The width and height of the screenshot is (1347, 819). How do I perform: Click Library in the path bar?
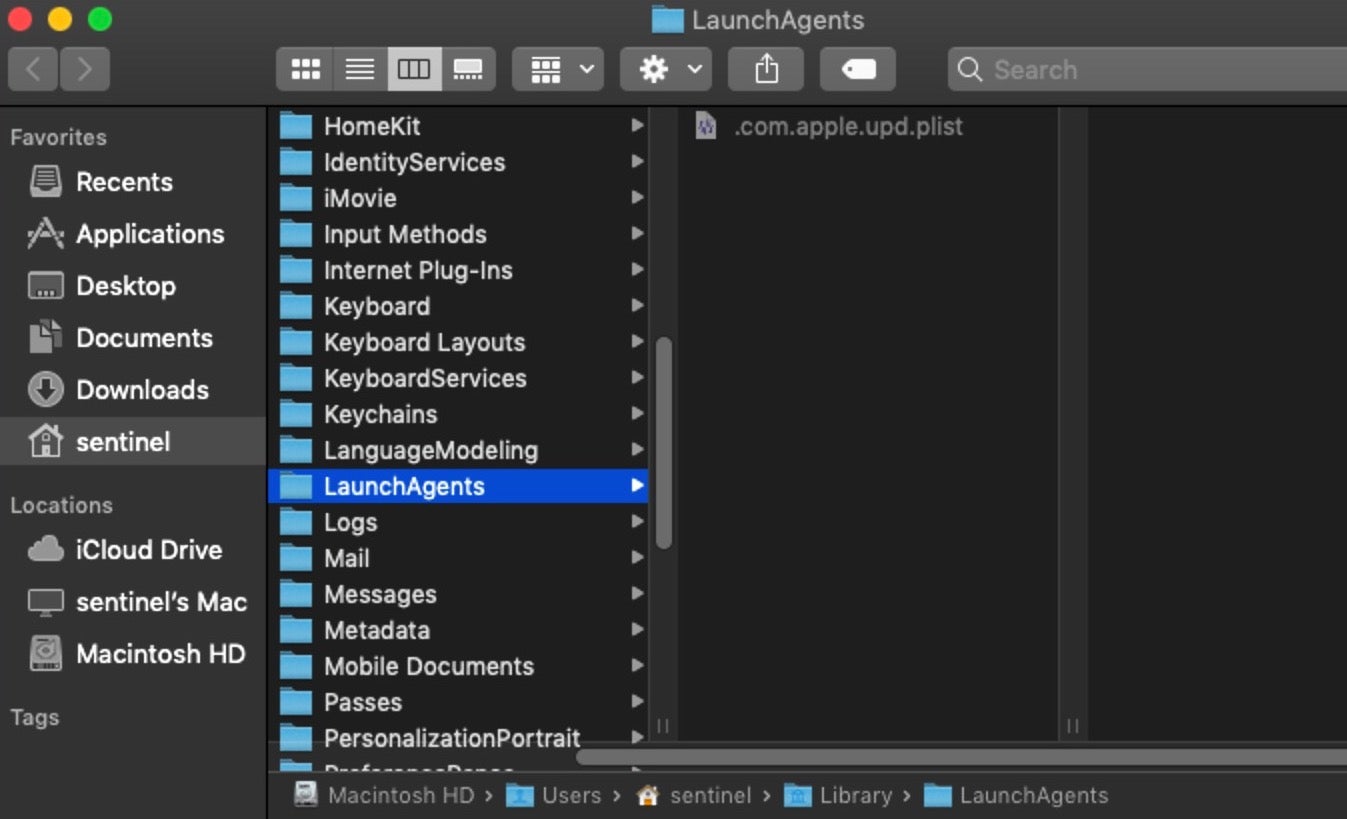[855, 796]
